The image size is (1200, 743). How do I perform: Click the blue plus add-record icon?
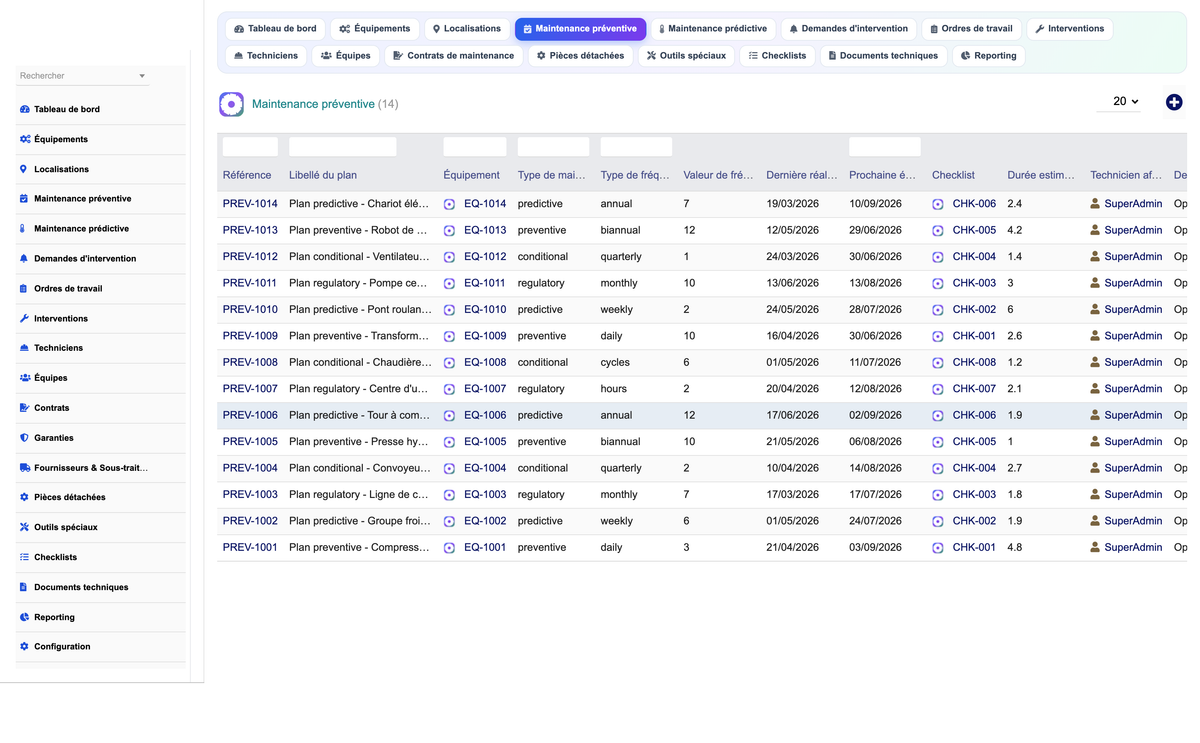click(1174, 102)
